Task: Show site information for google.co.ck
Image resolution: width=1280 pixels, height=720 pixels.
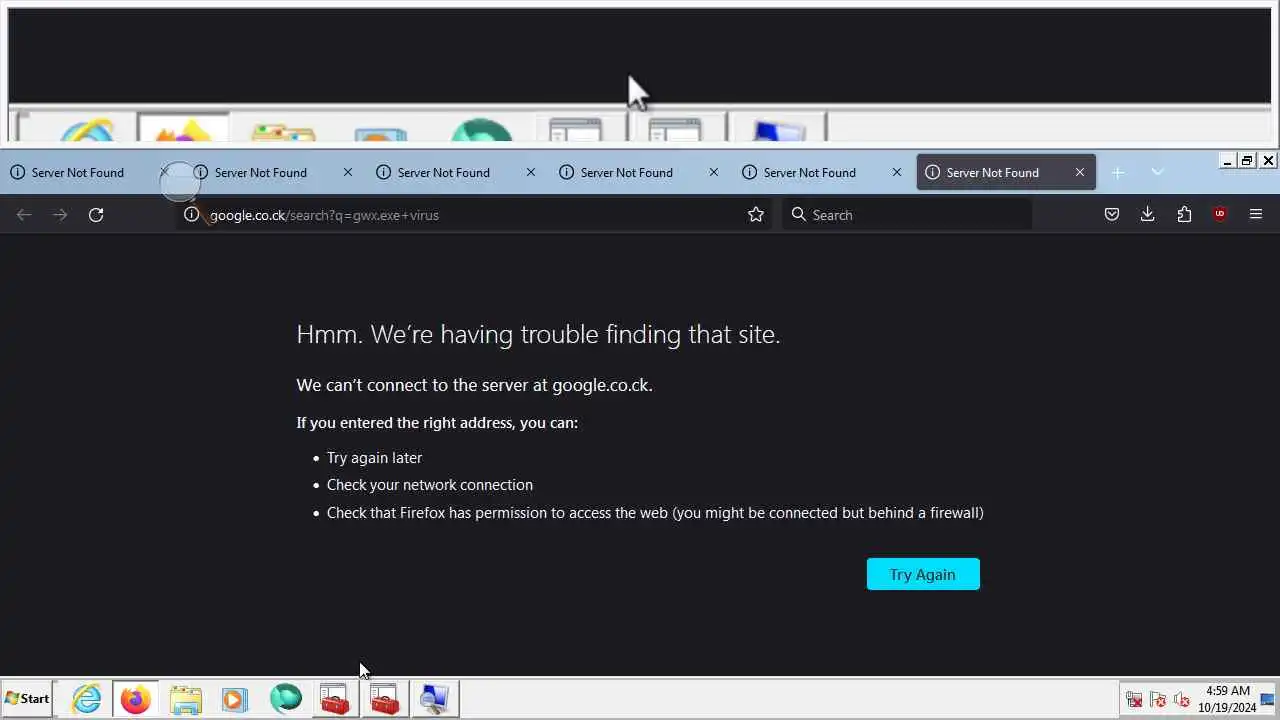Action: coord(191,214)
